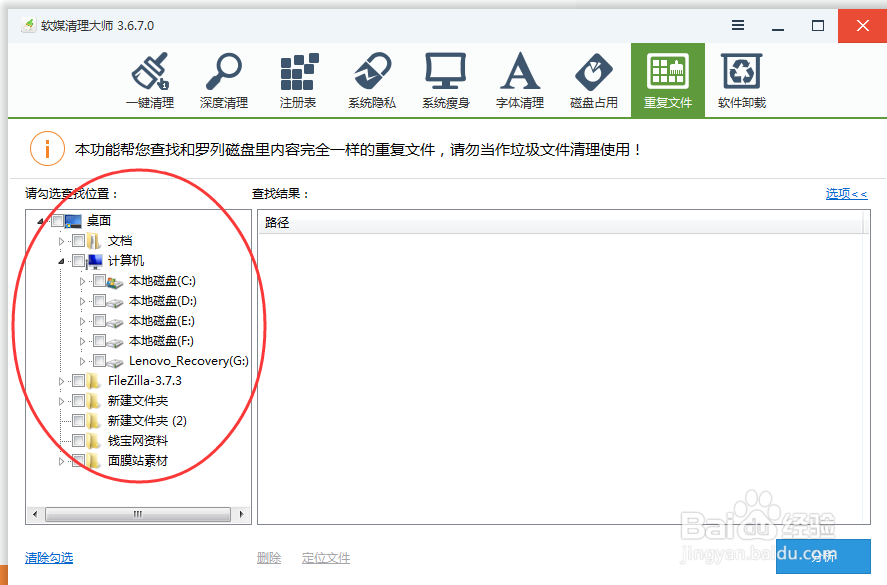Click the horizontal scrollbar under the tree
Viewport: 887px width, 585px height.
(137, 513)
